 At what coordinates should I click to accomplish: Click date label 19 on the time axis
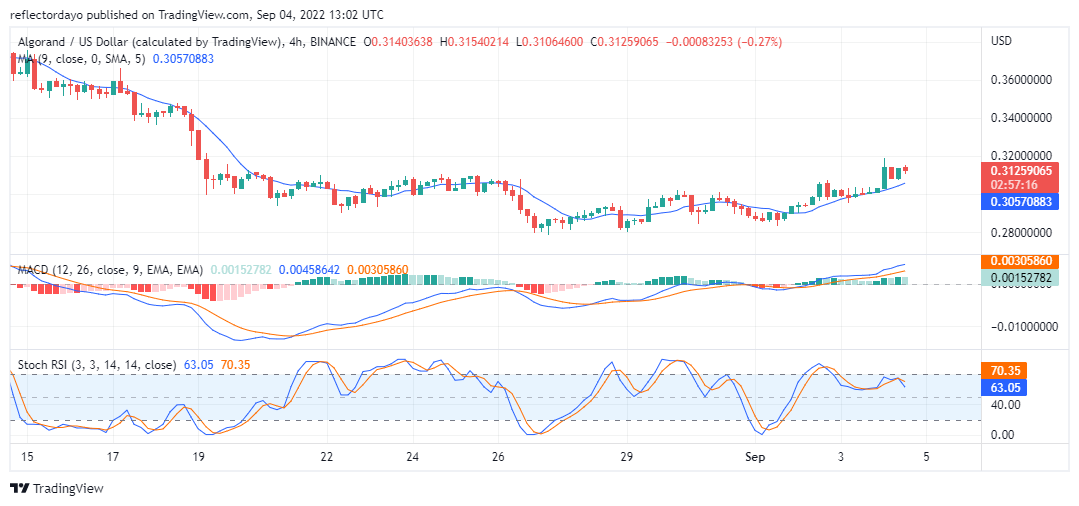point(199,456)
